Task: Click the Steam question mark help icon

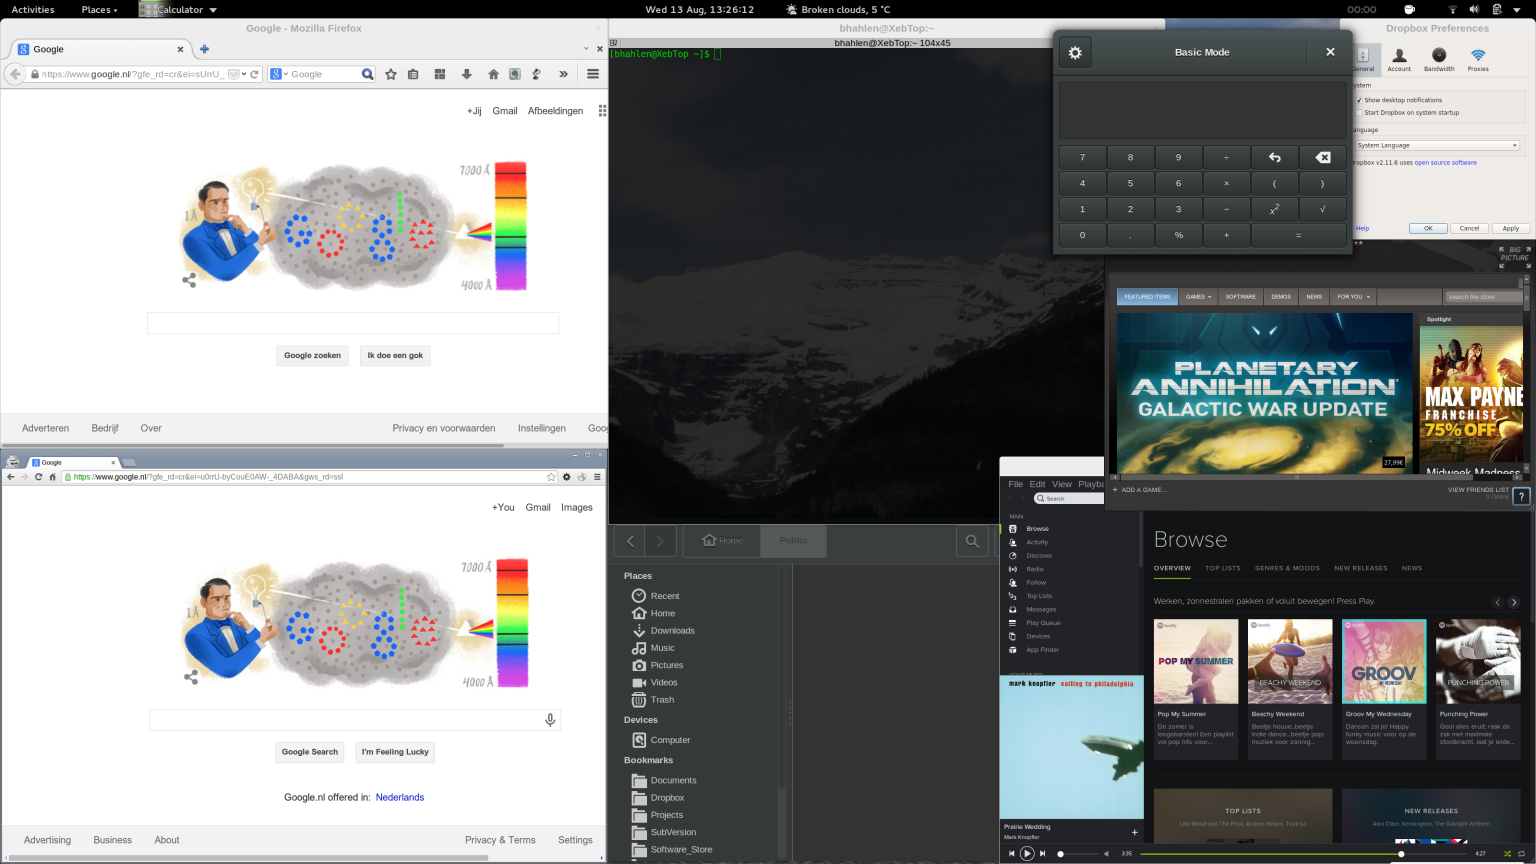Action: click(x=1521, y=496)
